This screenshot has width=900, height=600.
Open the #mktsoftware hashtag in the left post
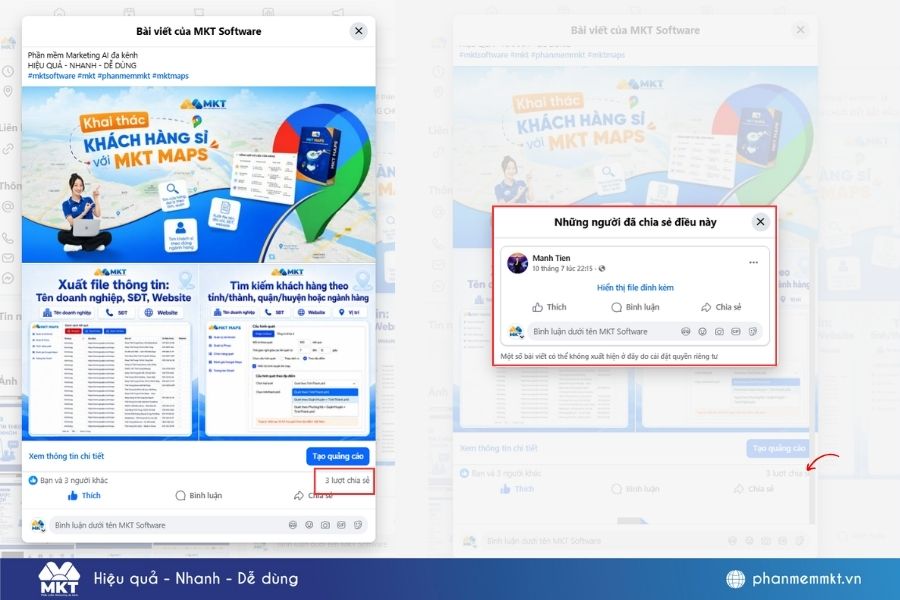pyautogui.click(x=52, y=76)
